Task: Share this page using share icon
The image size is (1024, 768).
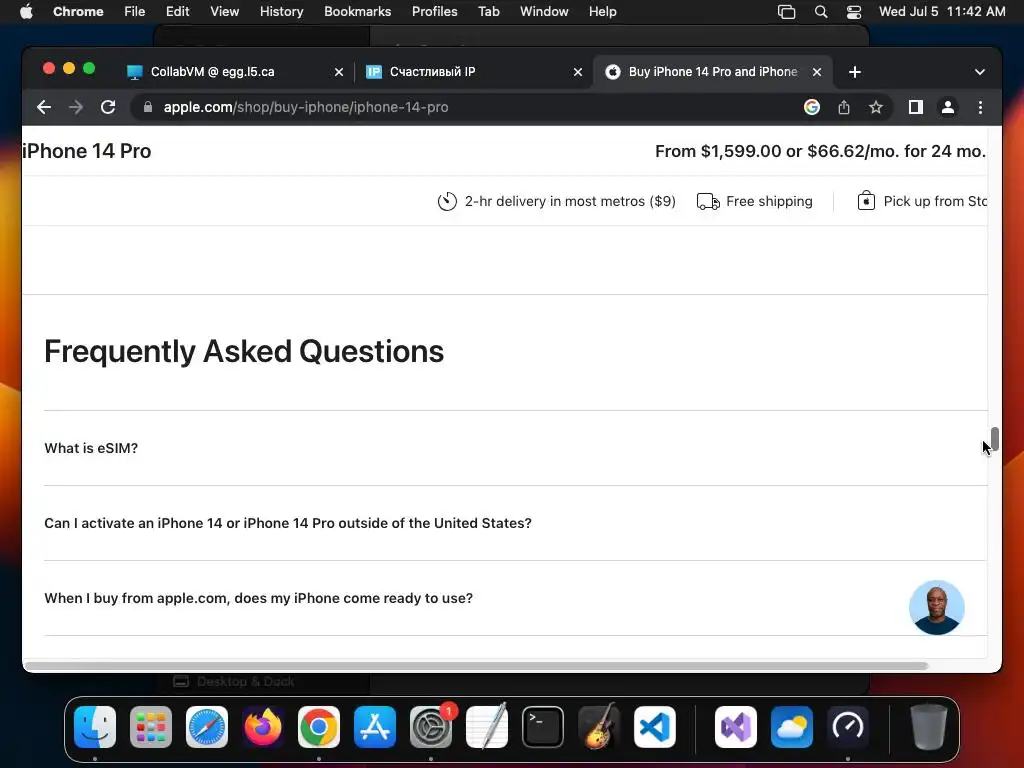Action: (844, 107)
